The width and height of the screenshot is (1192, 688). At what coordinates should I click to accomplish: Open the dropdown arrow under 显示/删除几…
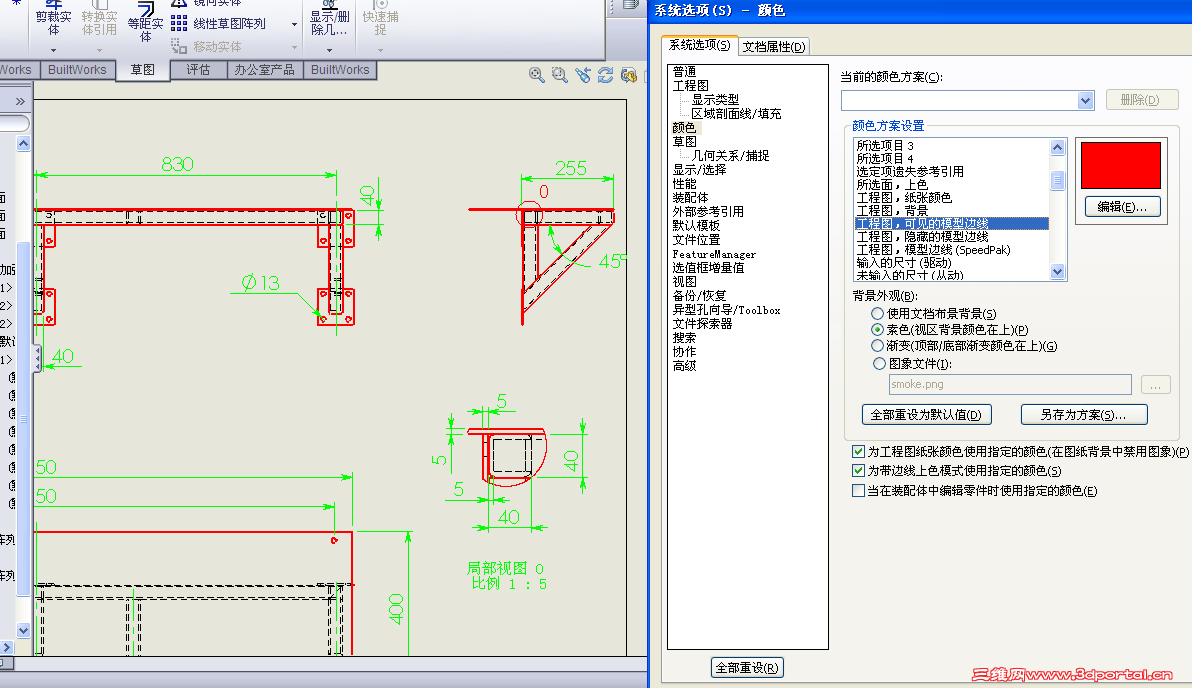pos(329,50)
